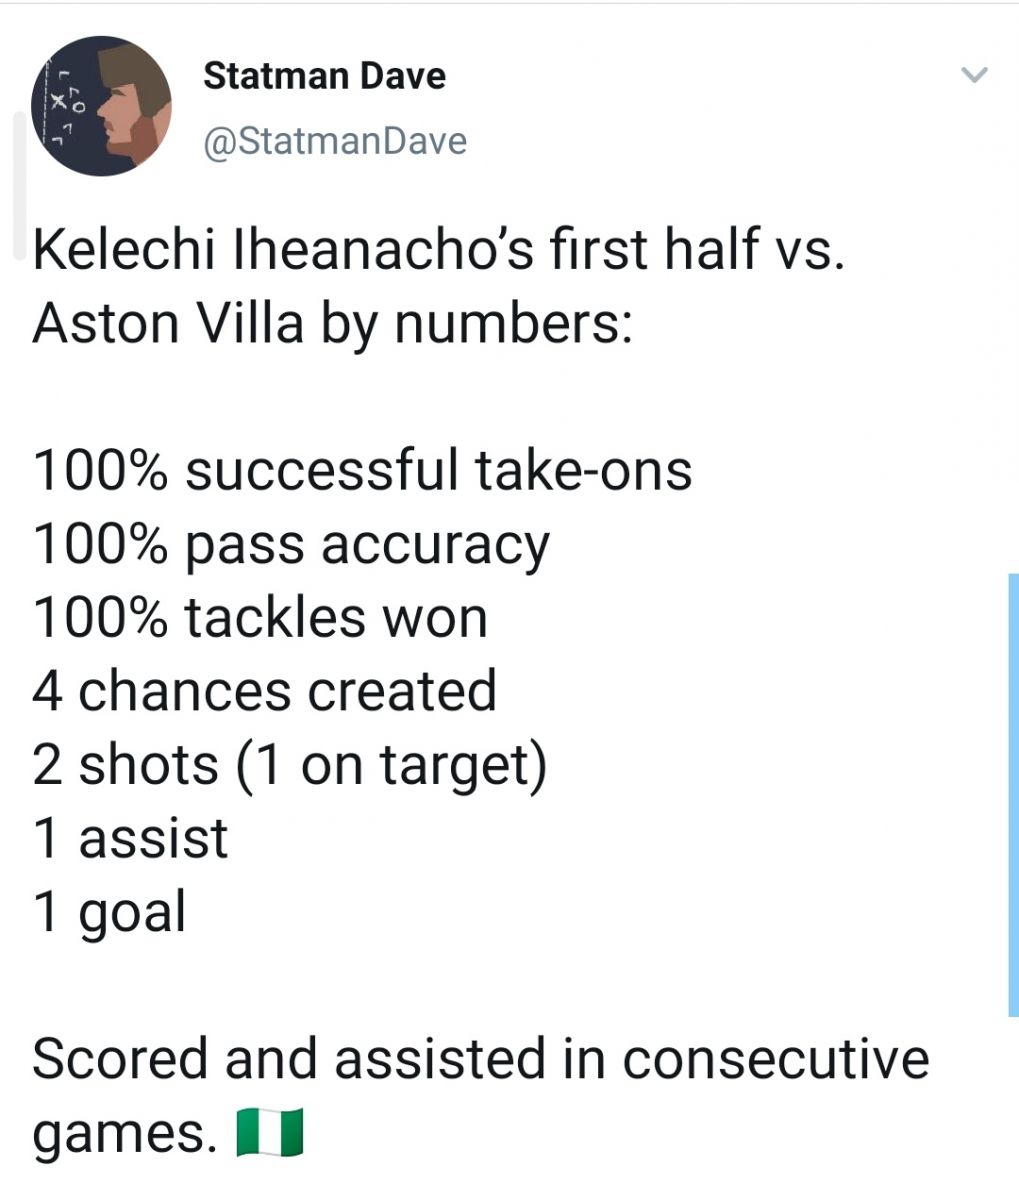Click the "Aston Villa" text

pyautogui.click(x=168, y=324)
